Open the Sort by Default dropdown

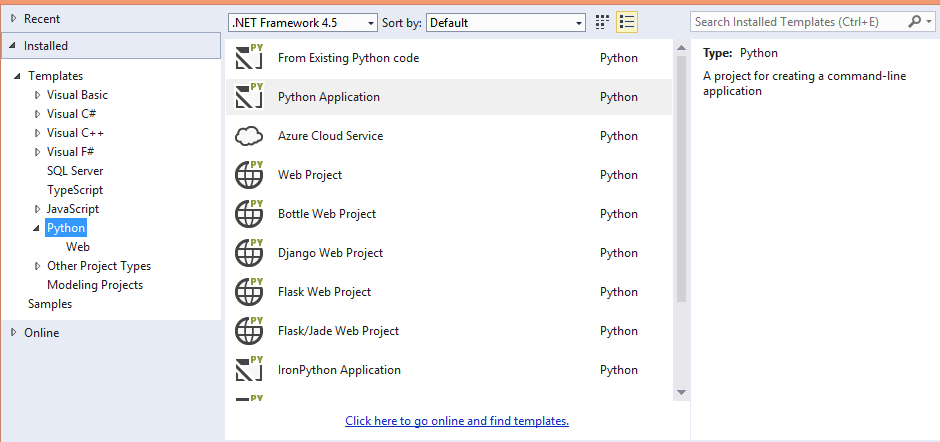click(x=506, y=22)
